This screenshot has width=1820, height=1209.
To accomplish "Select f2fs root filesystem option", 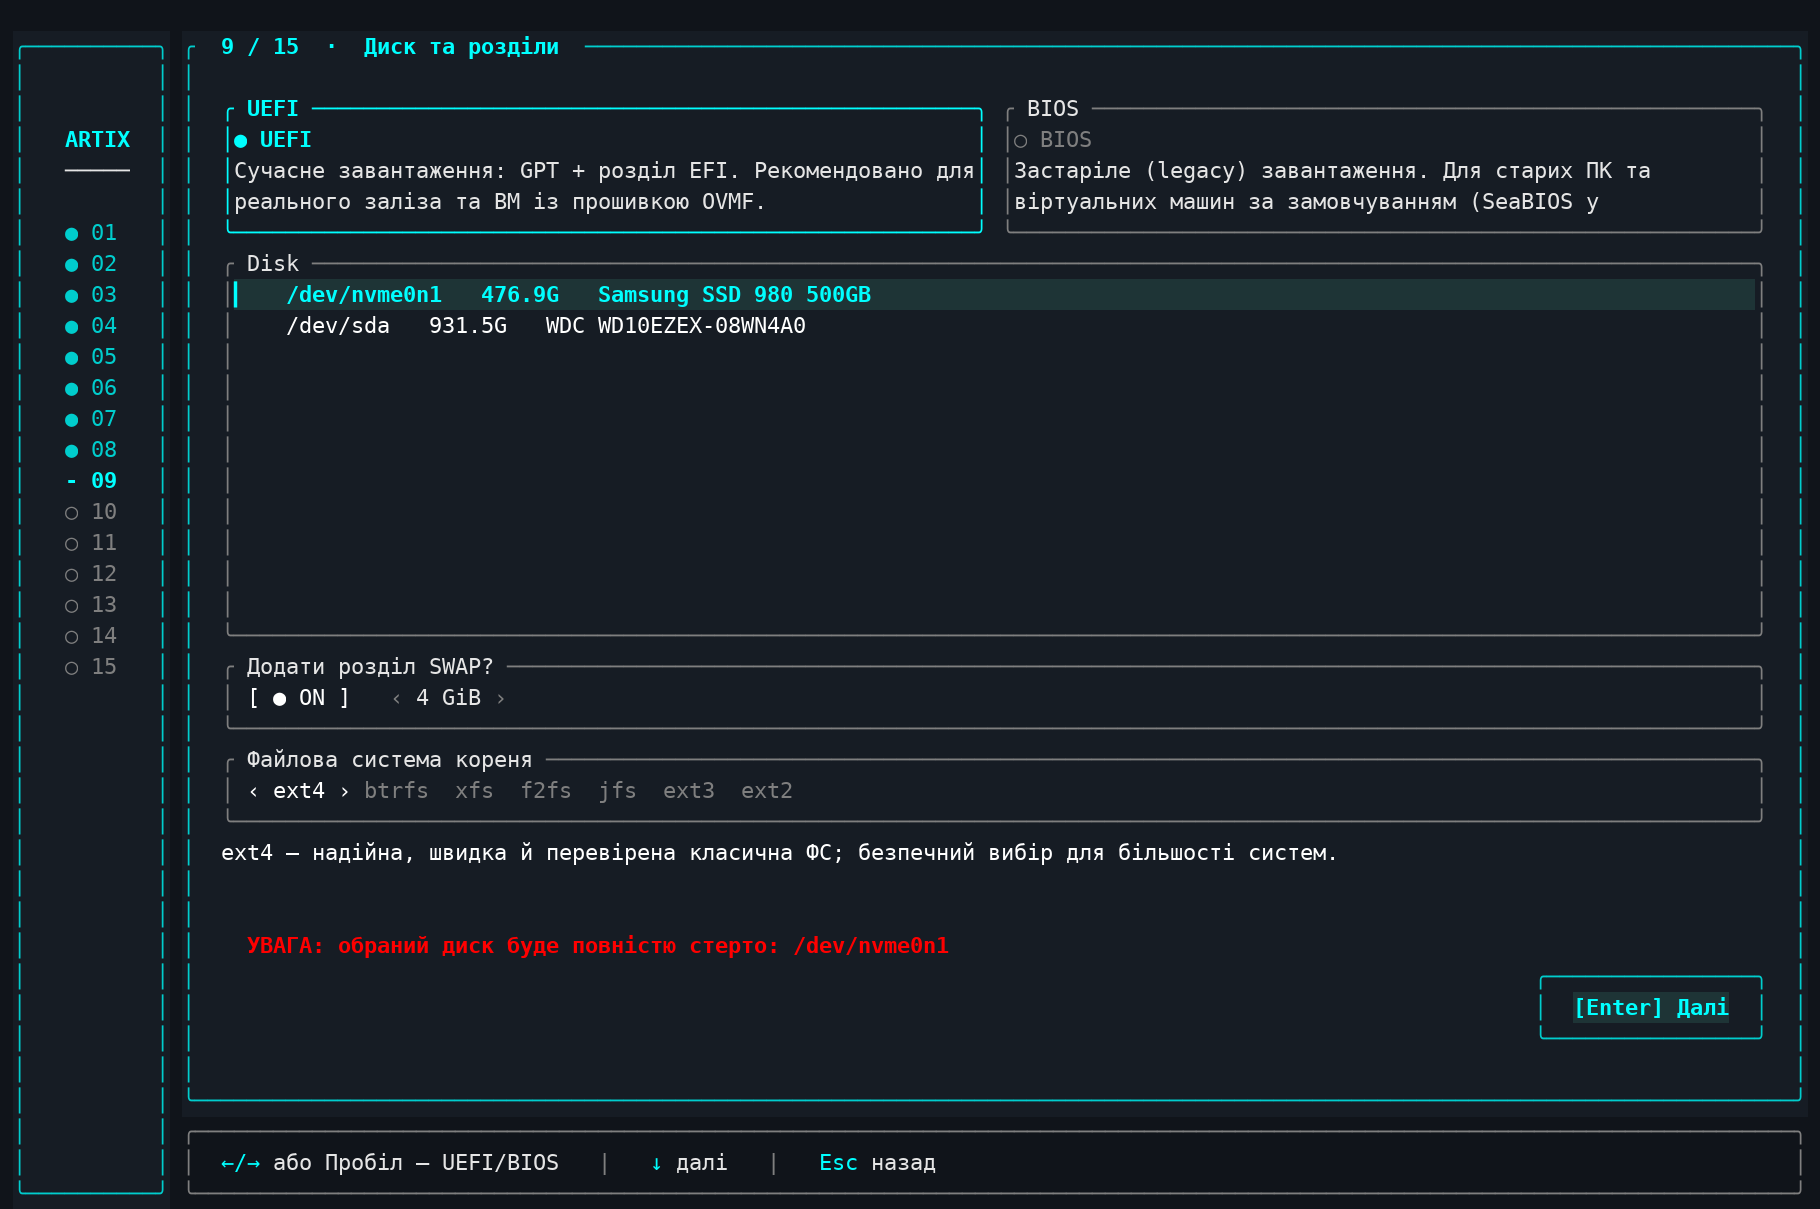I will [x=546, y=791].
